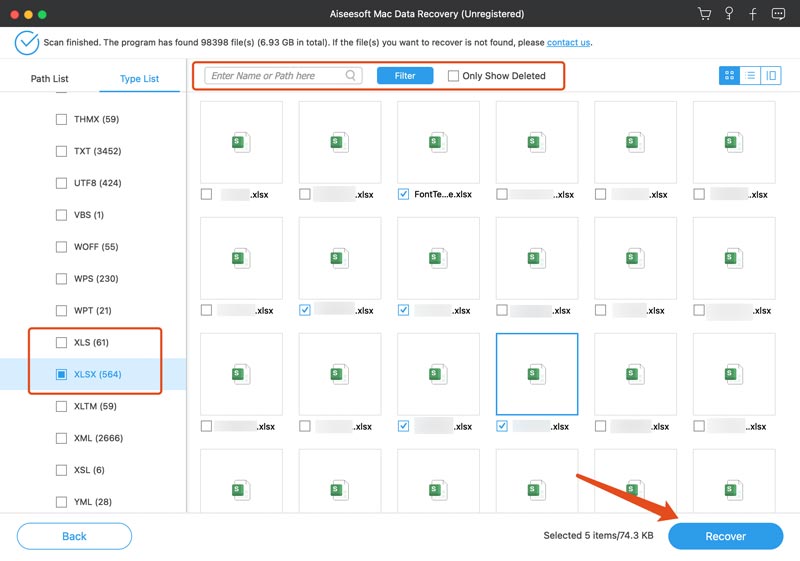
Task: Click the blue Filter button
Action: pos(404,75)
